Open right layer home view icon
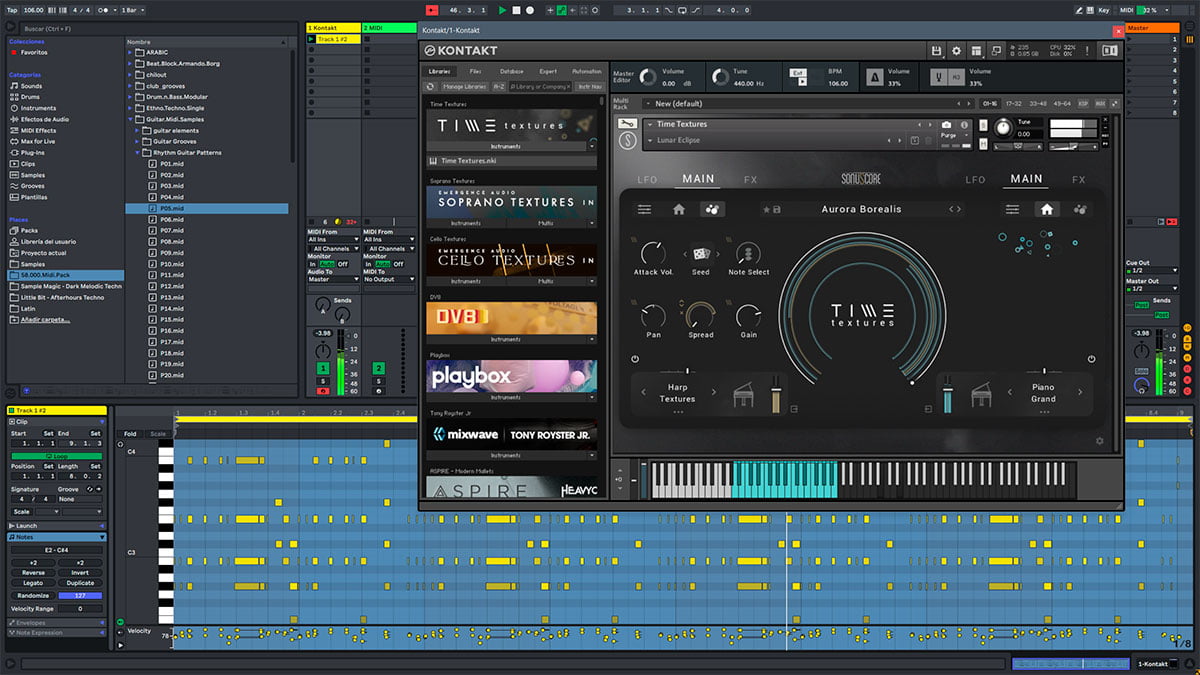 (x=1046, y=209)
